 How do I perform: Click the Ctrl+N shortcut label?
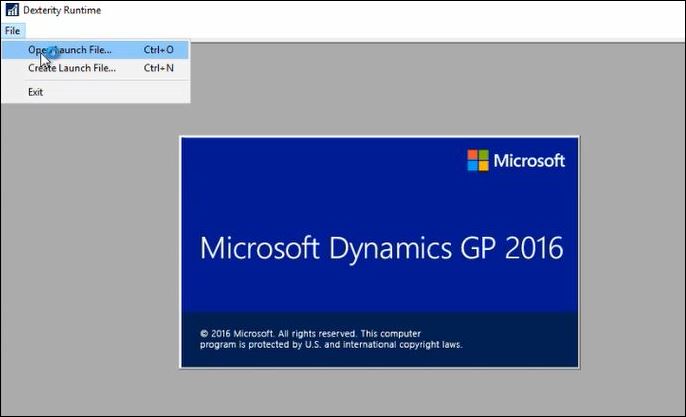158,68
